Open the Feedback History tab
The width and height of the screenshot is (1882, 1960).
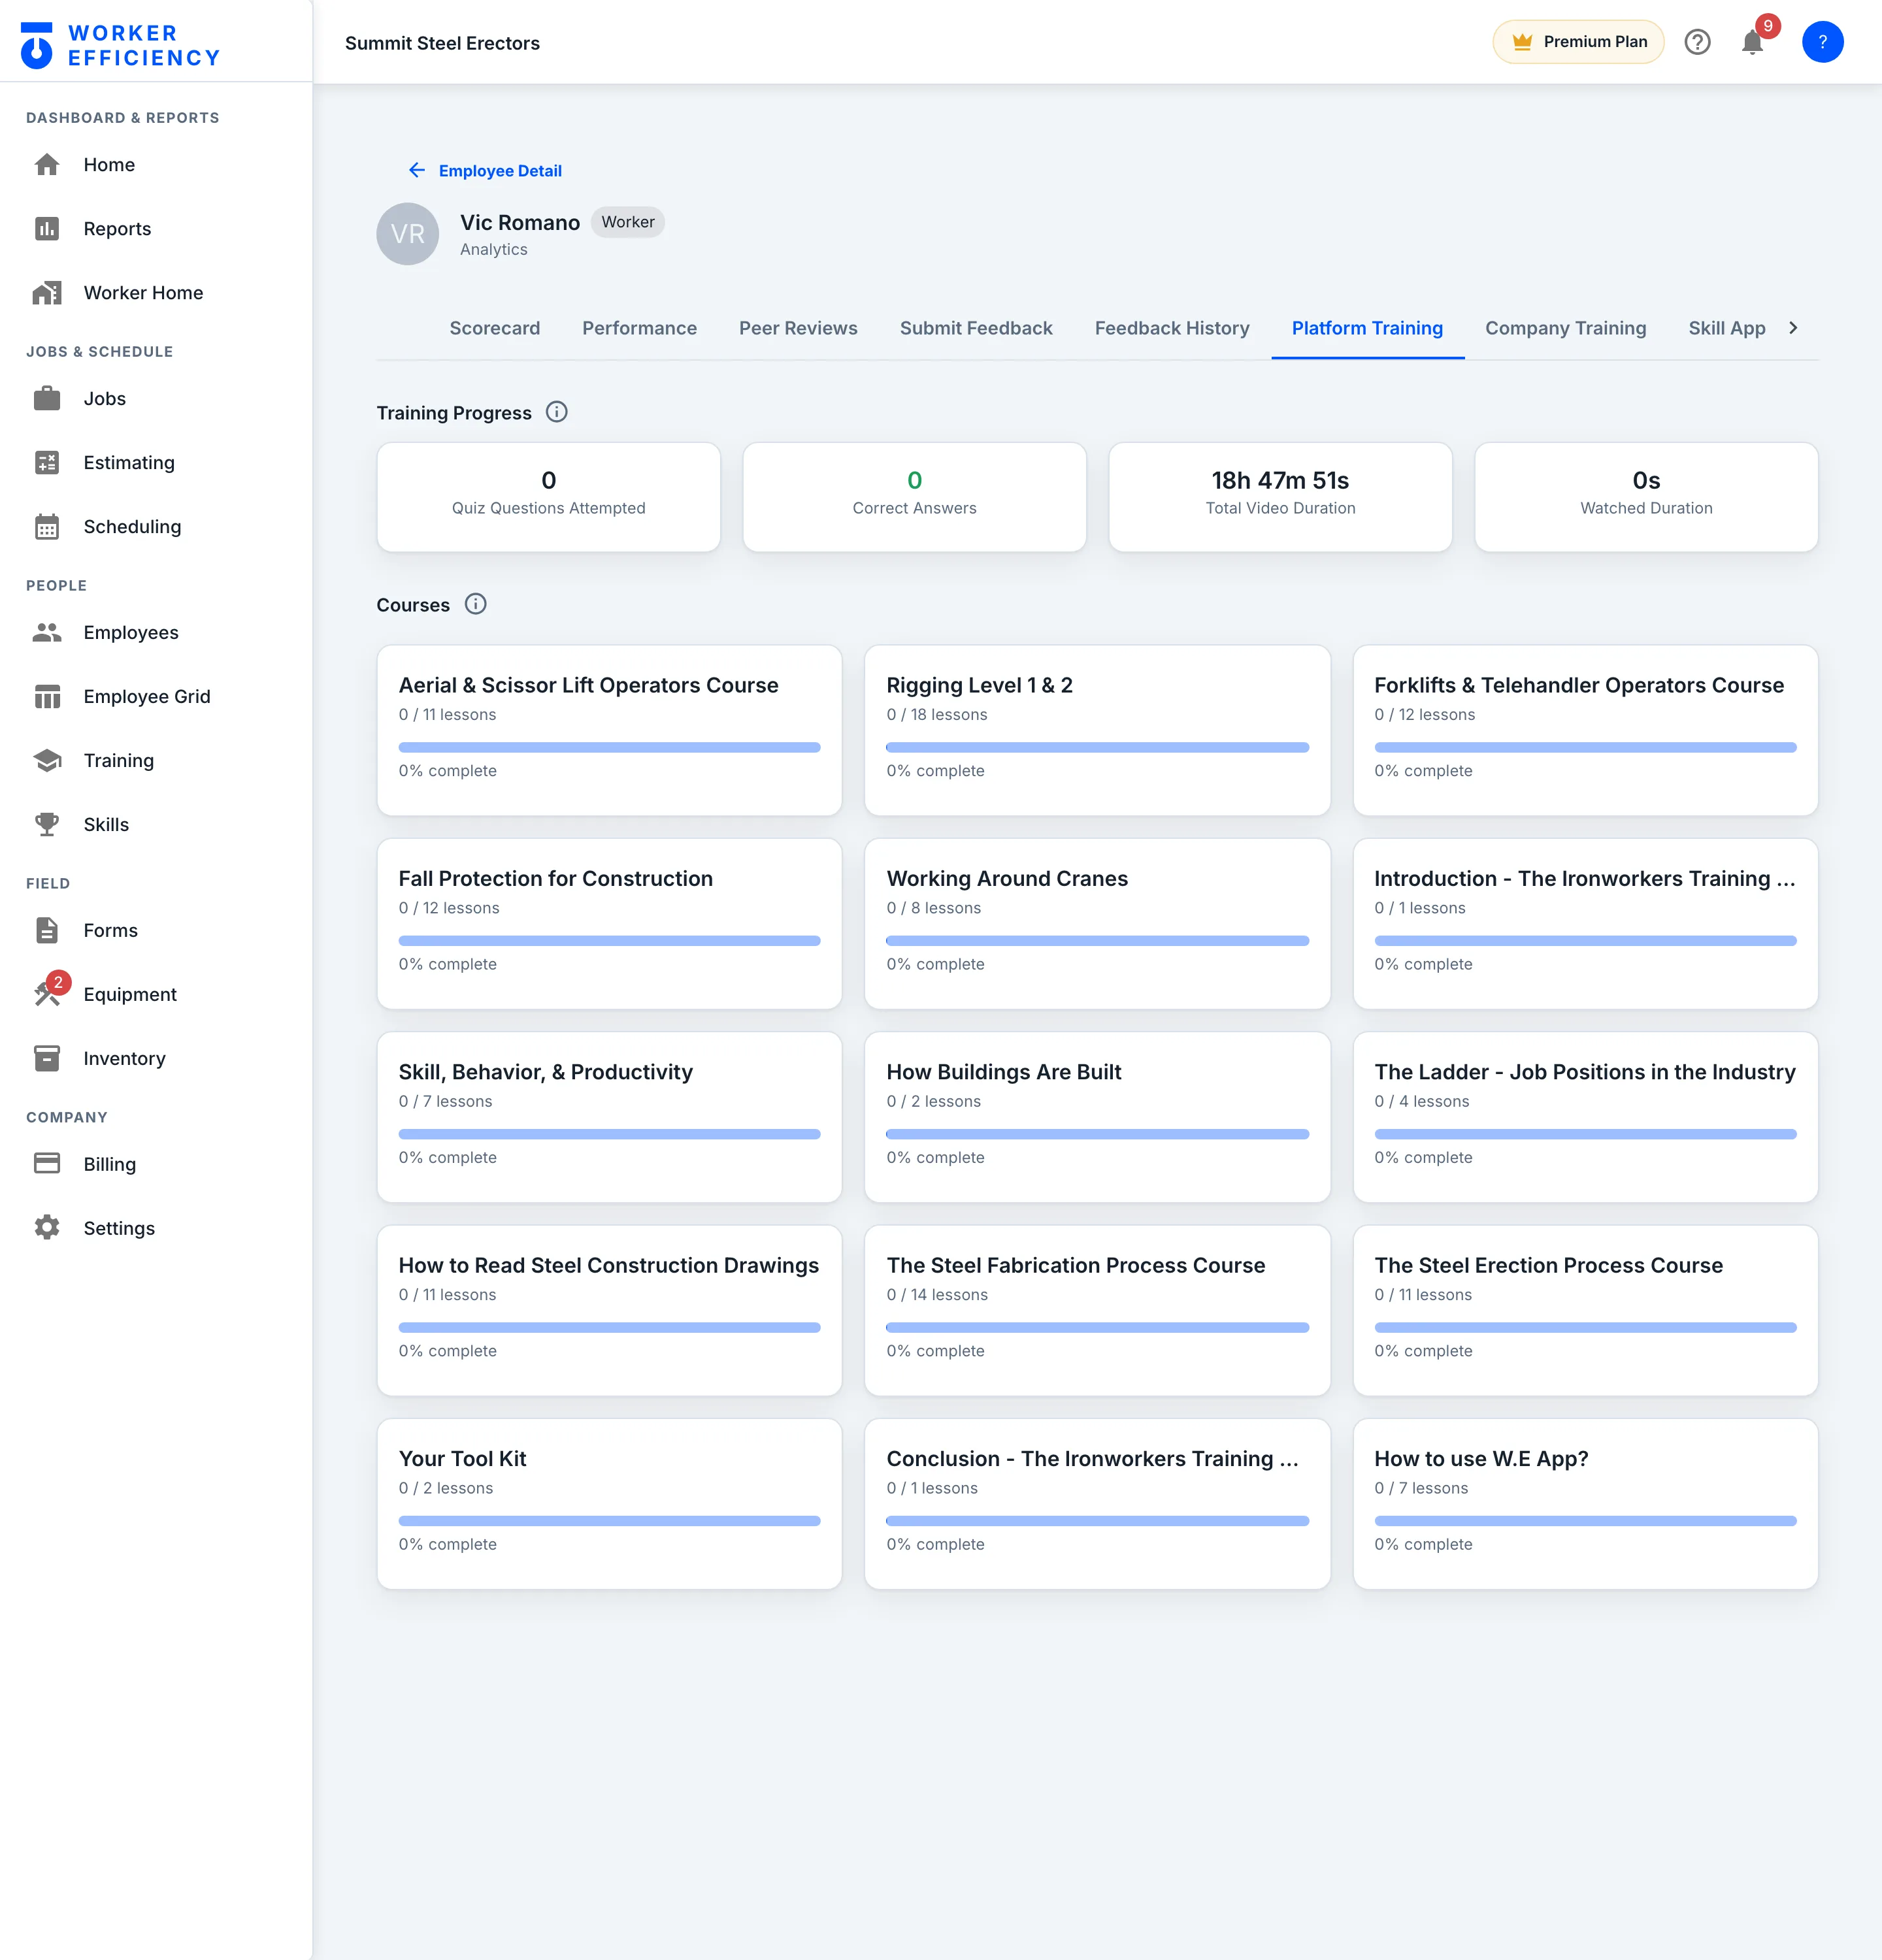[1172, 328]
